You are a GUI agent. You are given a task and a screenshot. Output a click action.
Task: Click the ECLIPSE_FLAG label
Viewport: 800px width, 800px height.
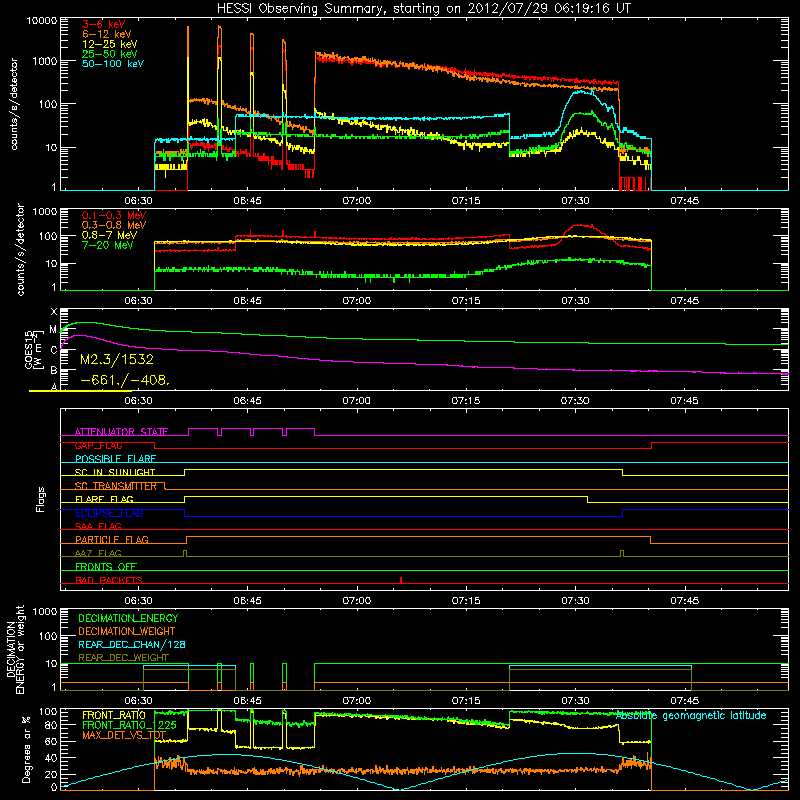coord(109,513)
